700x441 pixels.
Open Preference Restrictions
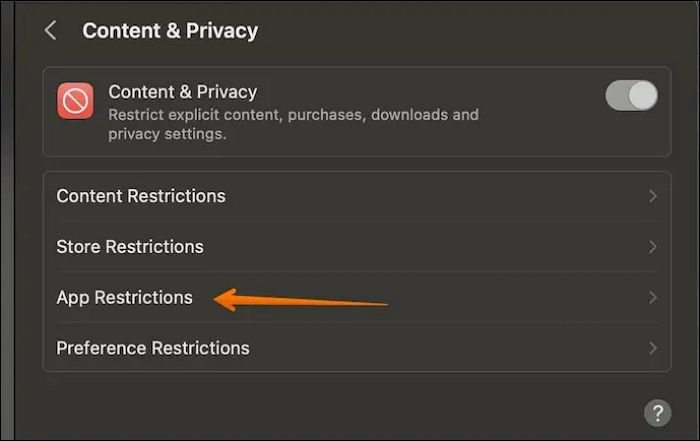153,349
